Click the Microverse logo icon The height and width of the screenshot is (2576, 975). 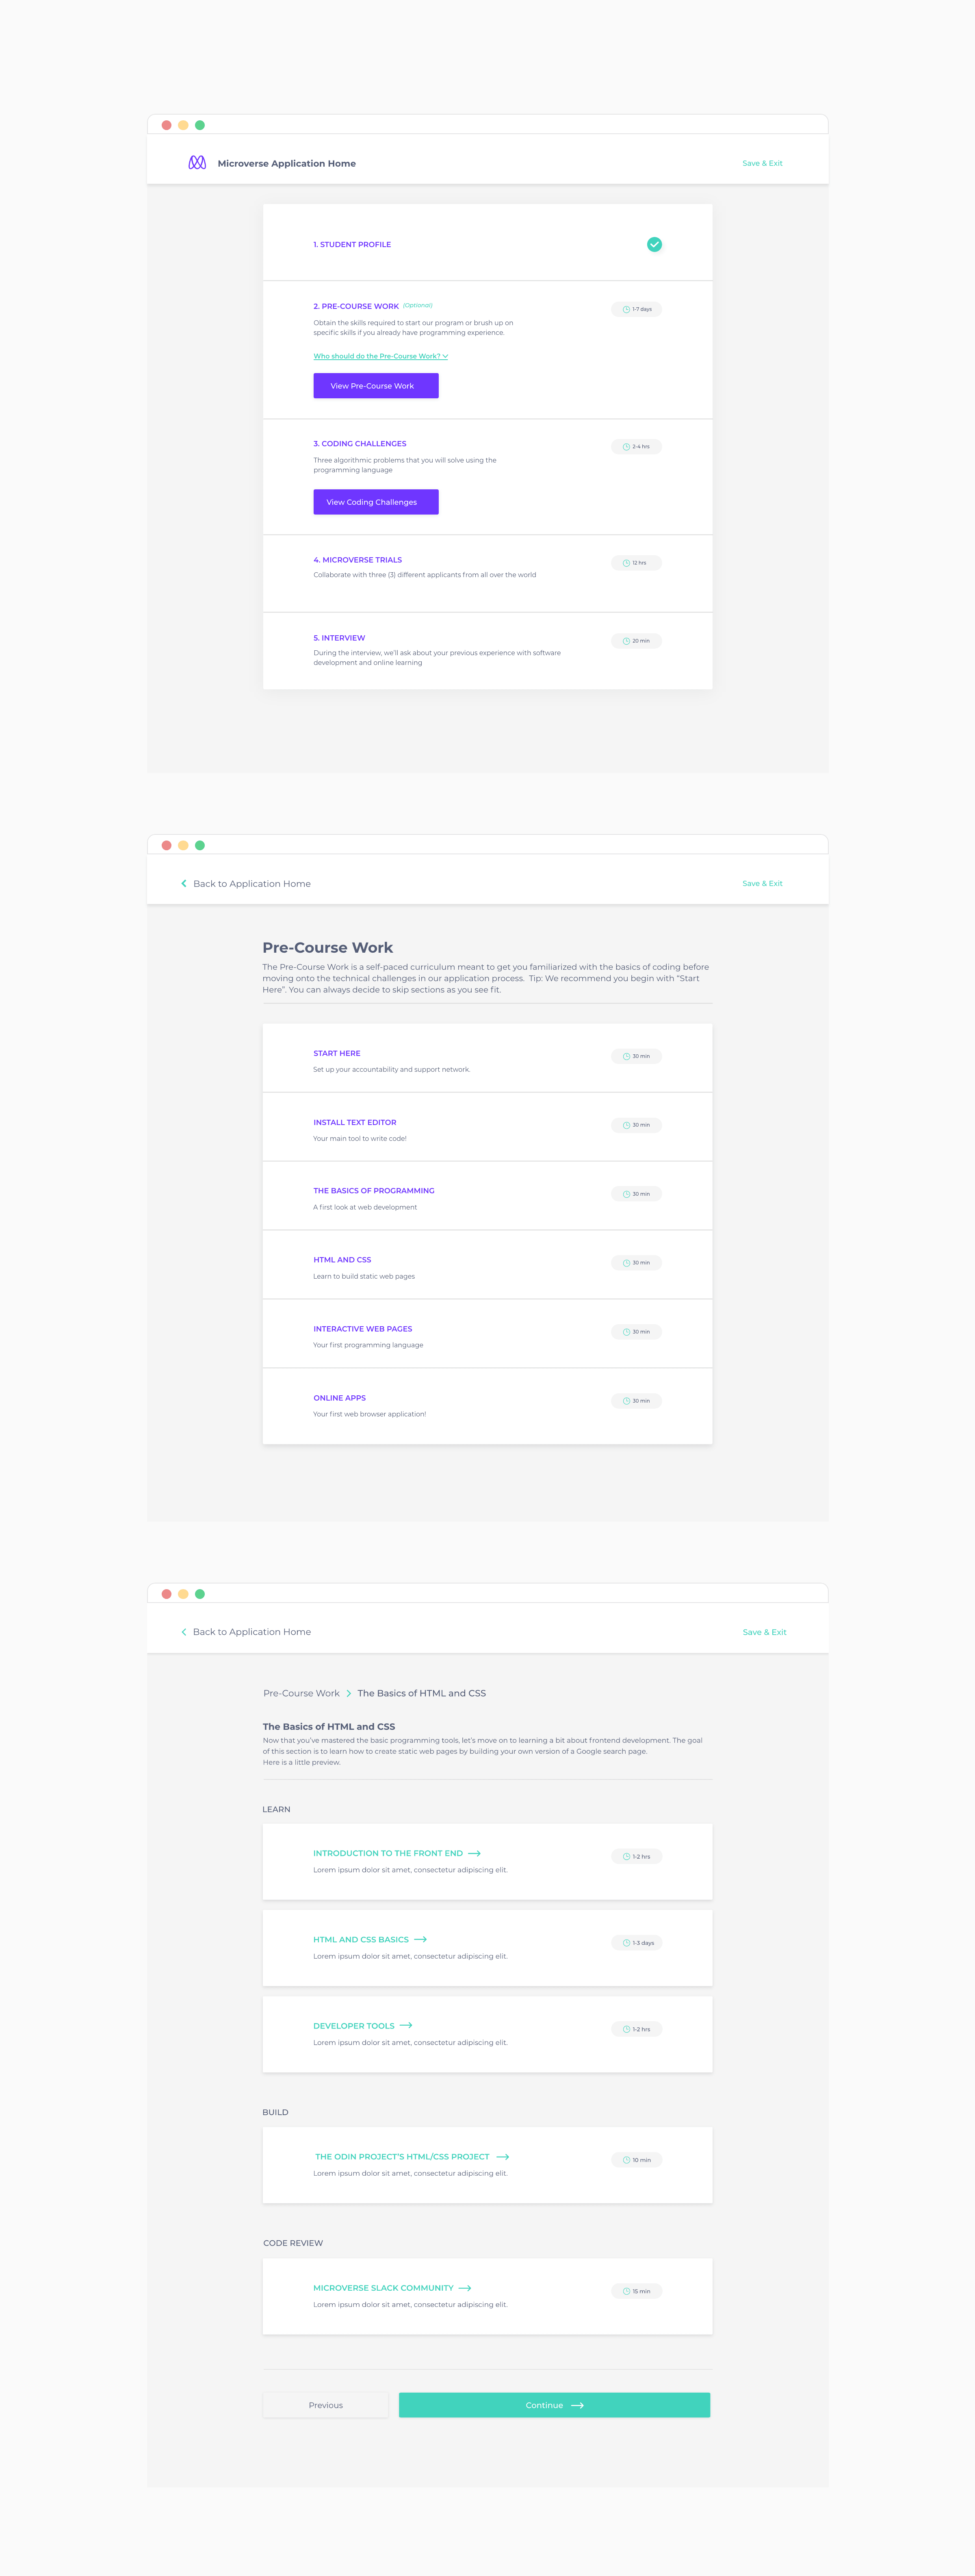tap(197, 162)
